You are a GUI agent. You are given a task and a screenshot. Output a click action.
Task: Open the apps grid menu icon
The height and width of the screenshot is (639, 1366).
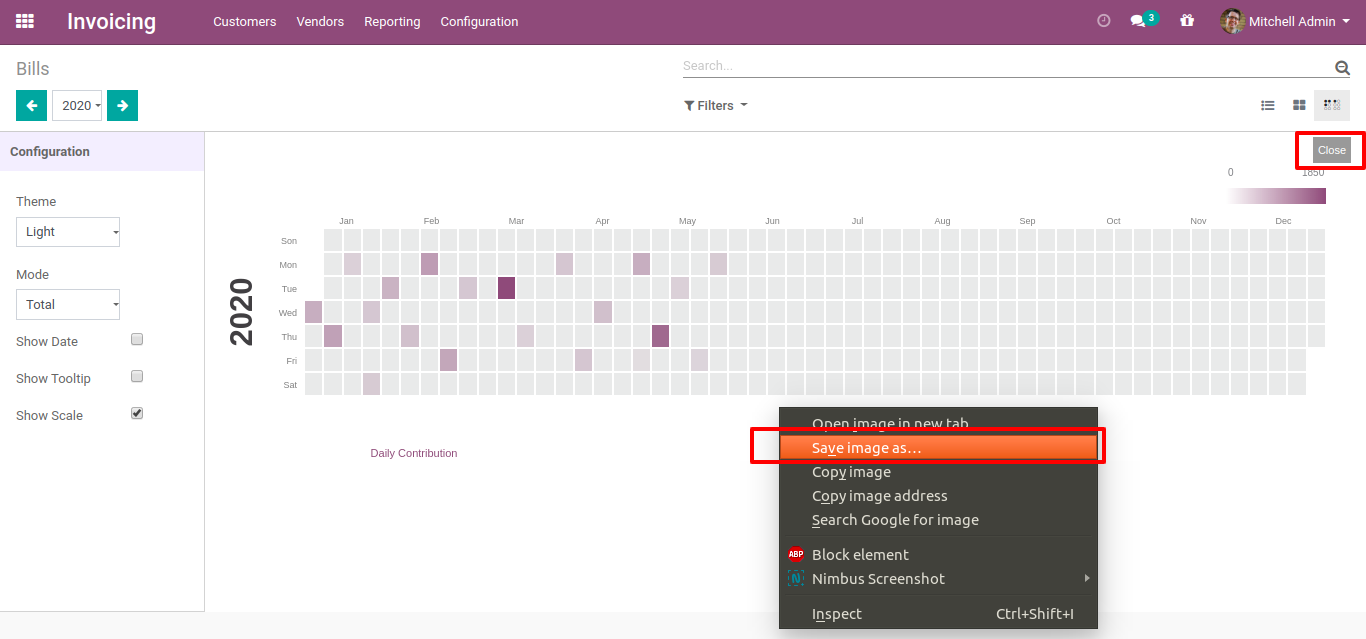coord(25,21)
